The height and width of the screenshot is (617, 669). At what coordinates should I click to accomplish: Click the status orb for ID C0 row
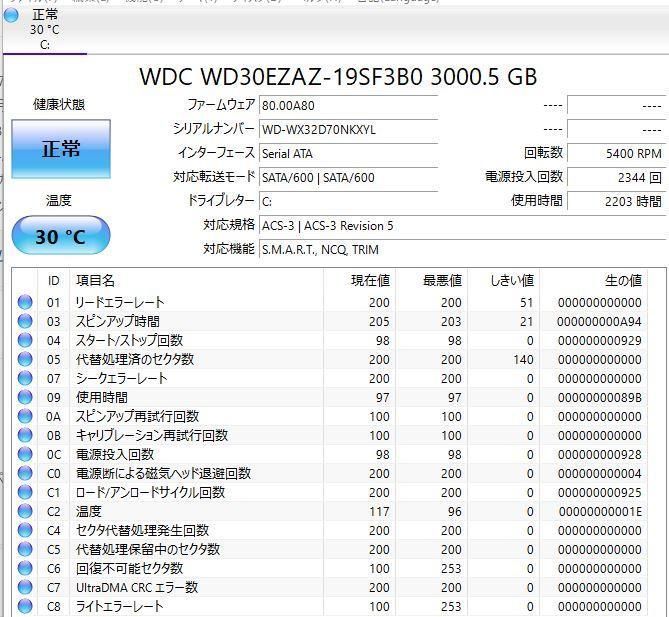25,473
